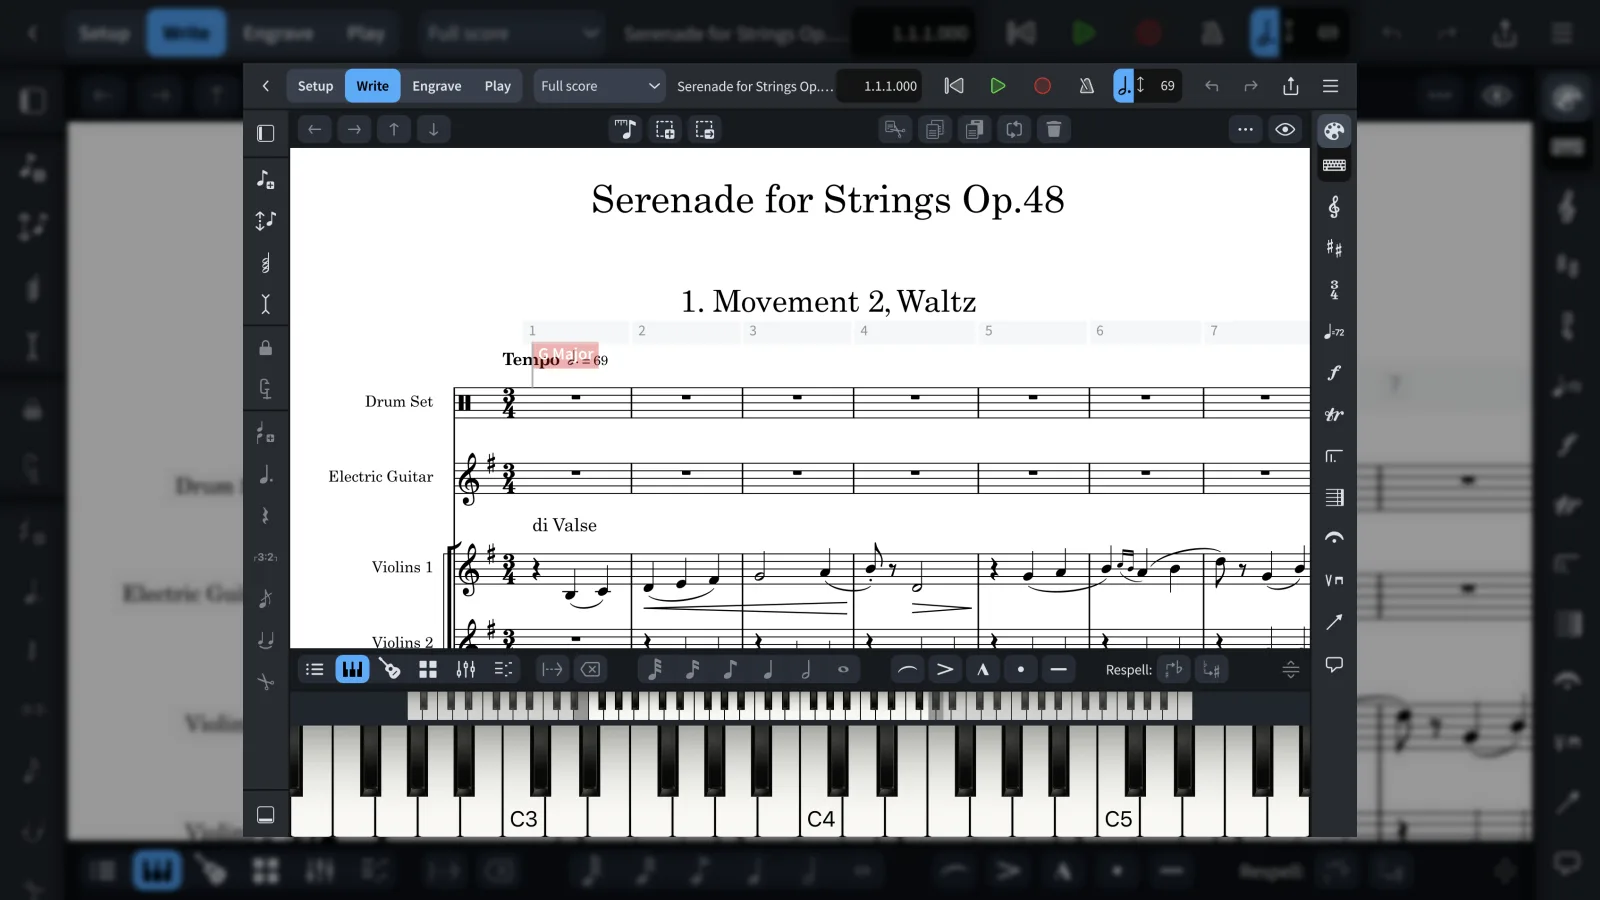Delete the selected item
This screenshot has height=900, width=1600.
click(x=1054, y=130)
